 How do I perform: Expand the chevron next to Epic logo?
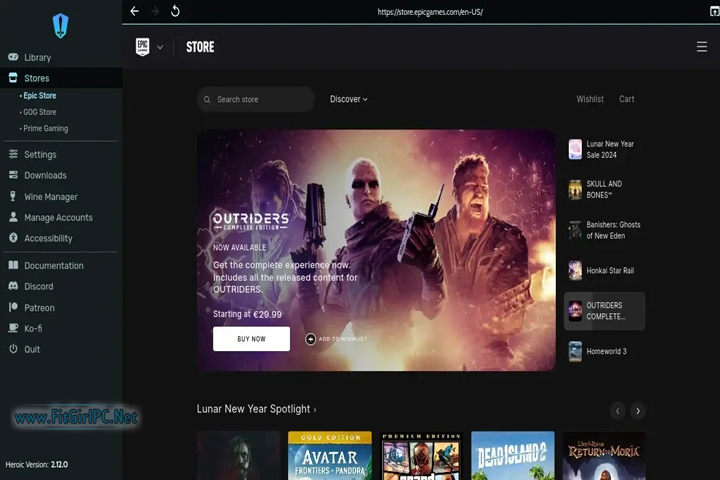click(x=160, y=47)
